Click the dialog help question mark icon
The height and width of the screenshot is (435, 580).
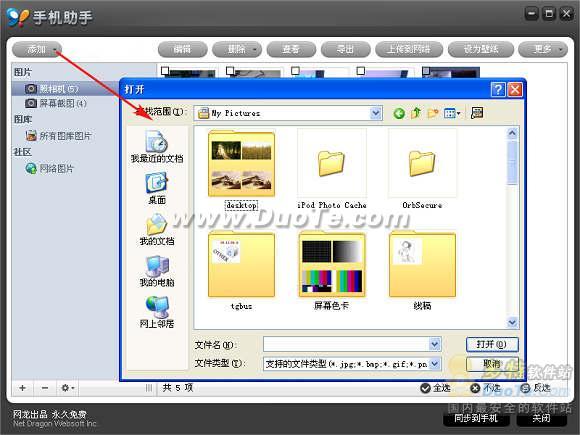pos(498,90)
